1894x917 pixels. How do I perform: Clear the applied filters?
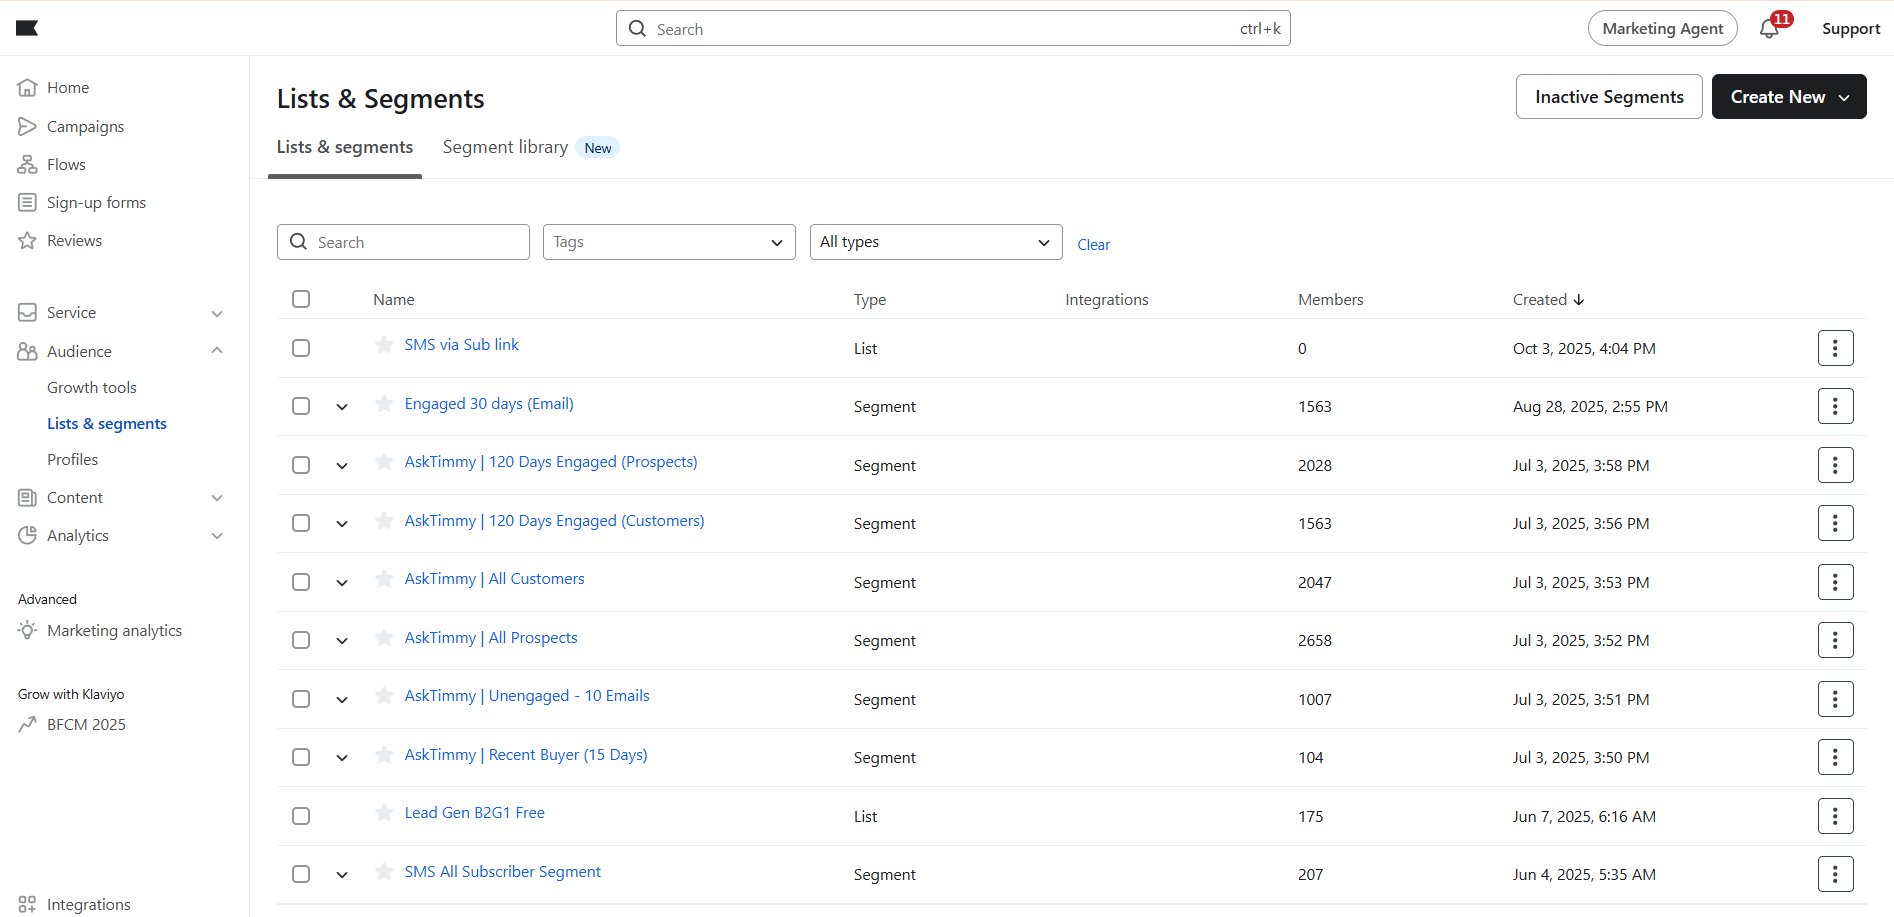click(1093, 245)
